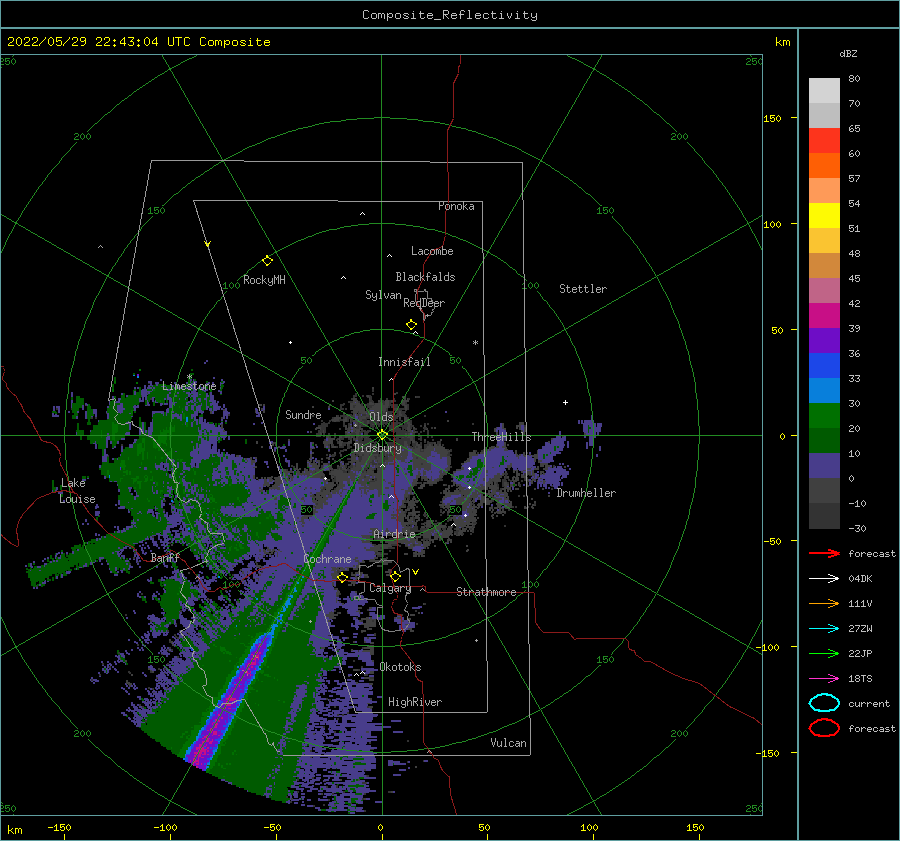Click the Okotoks city label

pyautogui.click(x=400, y=667)
